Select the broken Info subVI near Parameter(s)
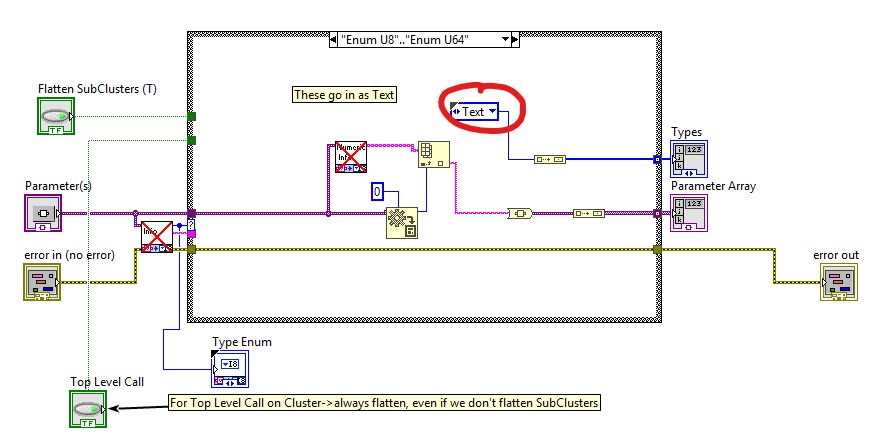 coord(157,236)
